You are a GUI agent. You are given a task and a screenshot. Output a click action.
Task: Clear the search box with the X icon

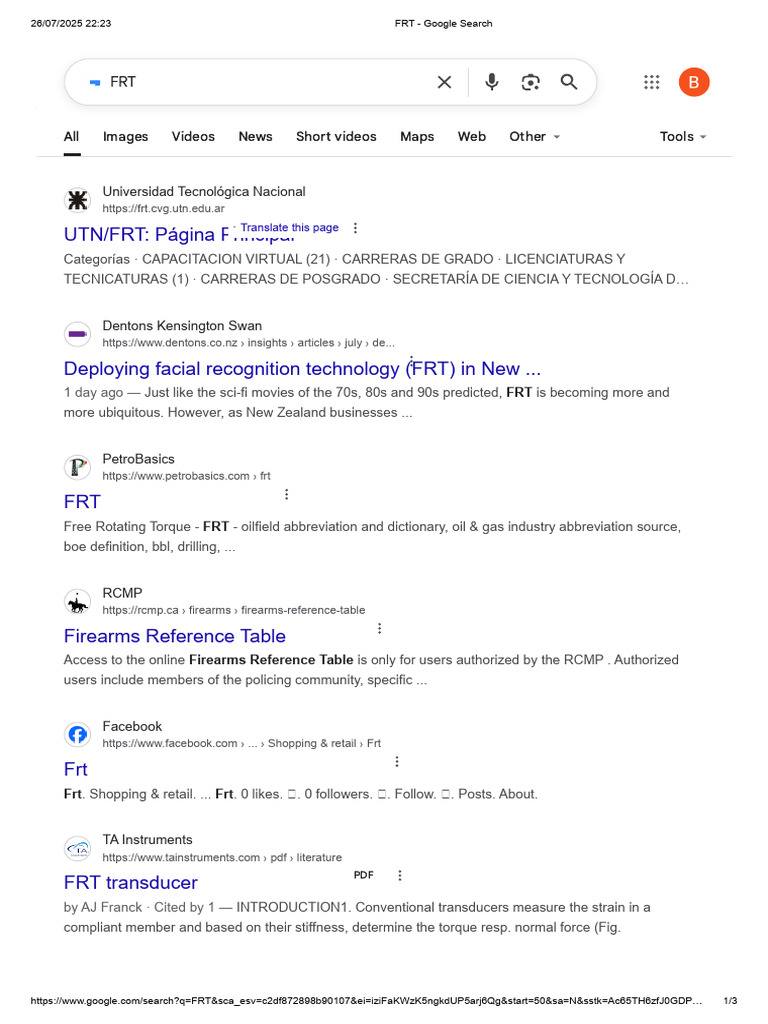444,82
